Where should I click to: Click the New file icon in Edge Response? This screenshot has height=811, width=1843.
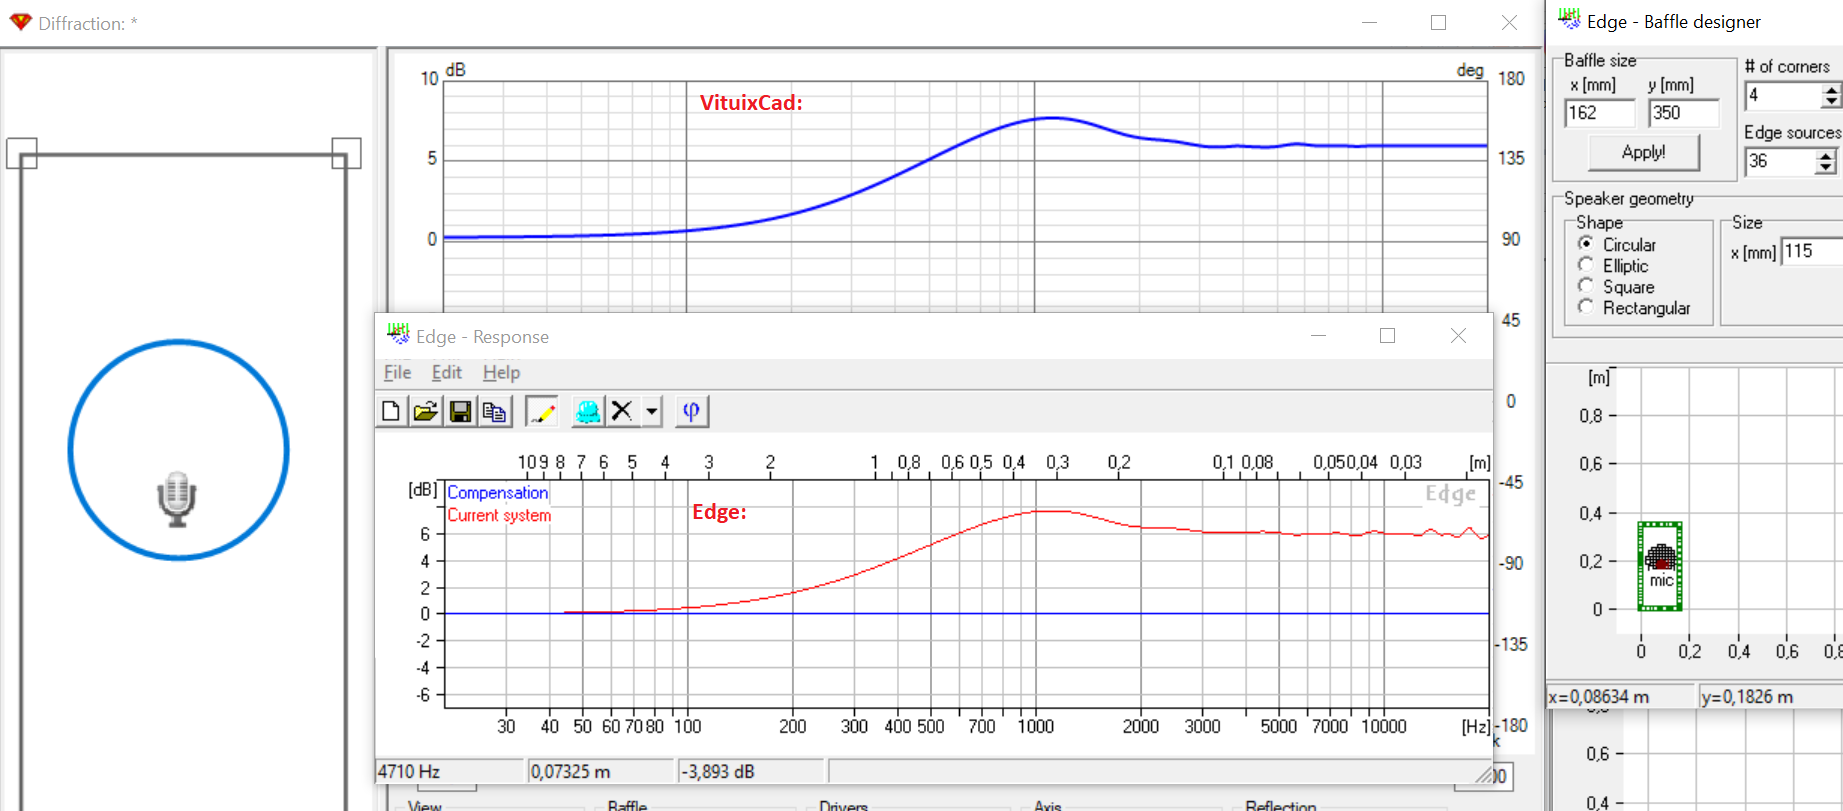(x=391, y=411)
